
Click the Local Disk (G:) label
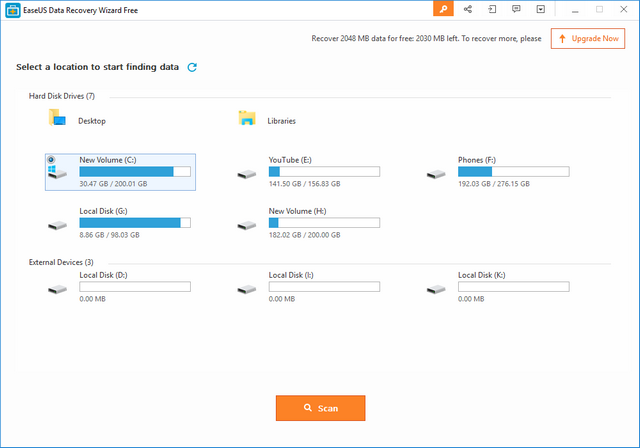(x=103, y=211)
